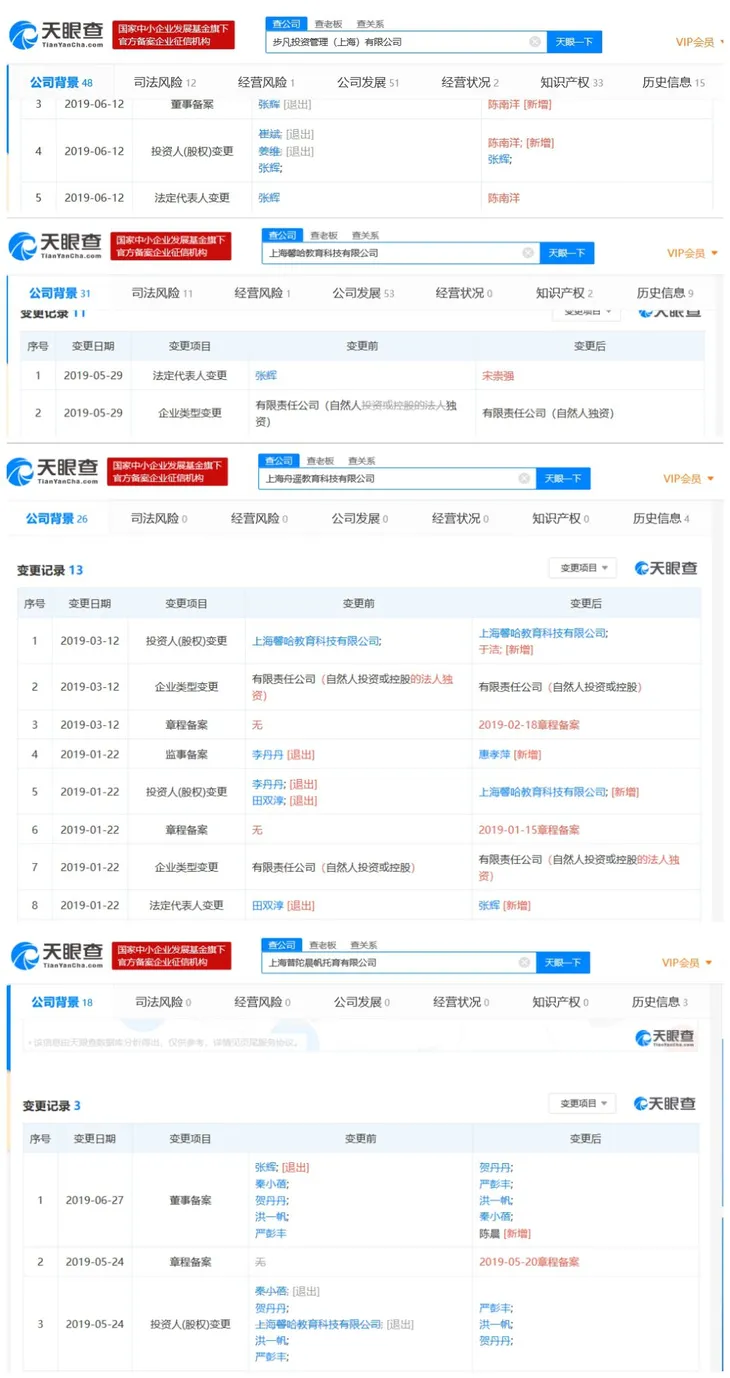Click the 天眼查 logo beside the 步凡投资管理 search
This screenshot has height=1378, width=730.
(57, 36)
